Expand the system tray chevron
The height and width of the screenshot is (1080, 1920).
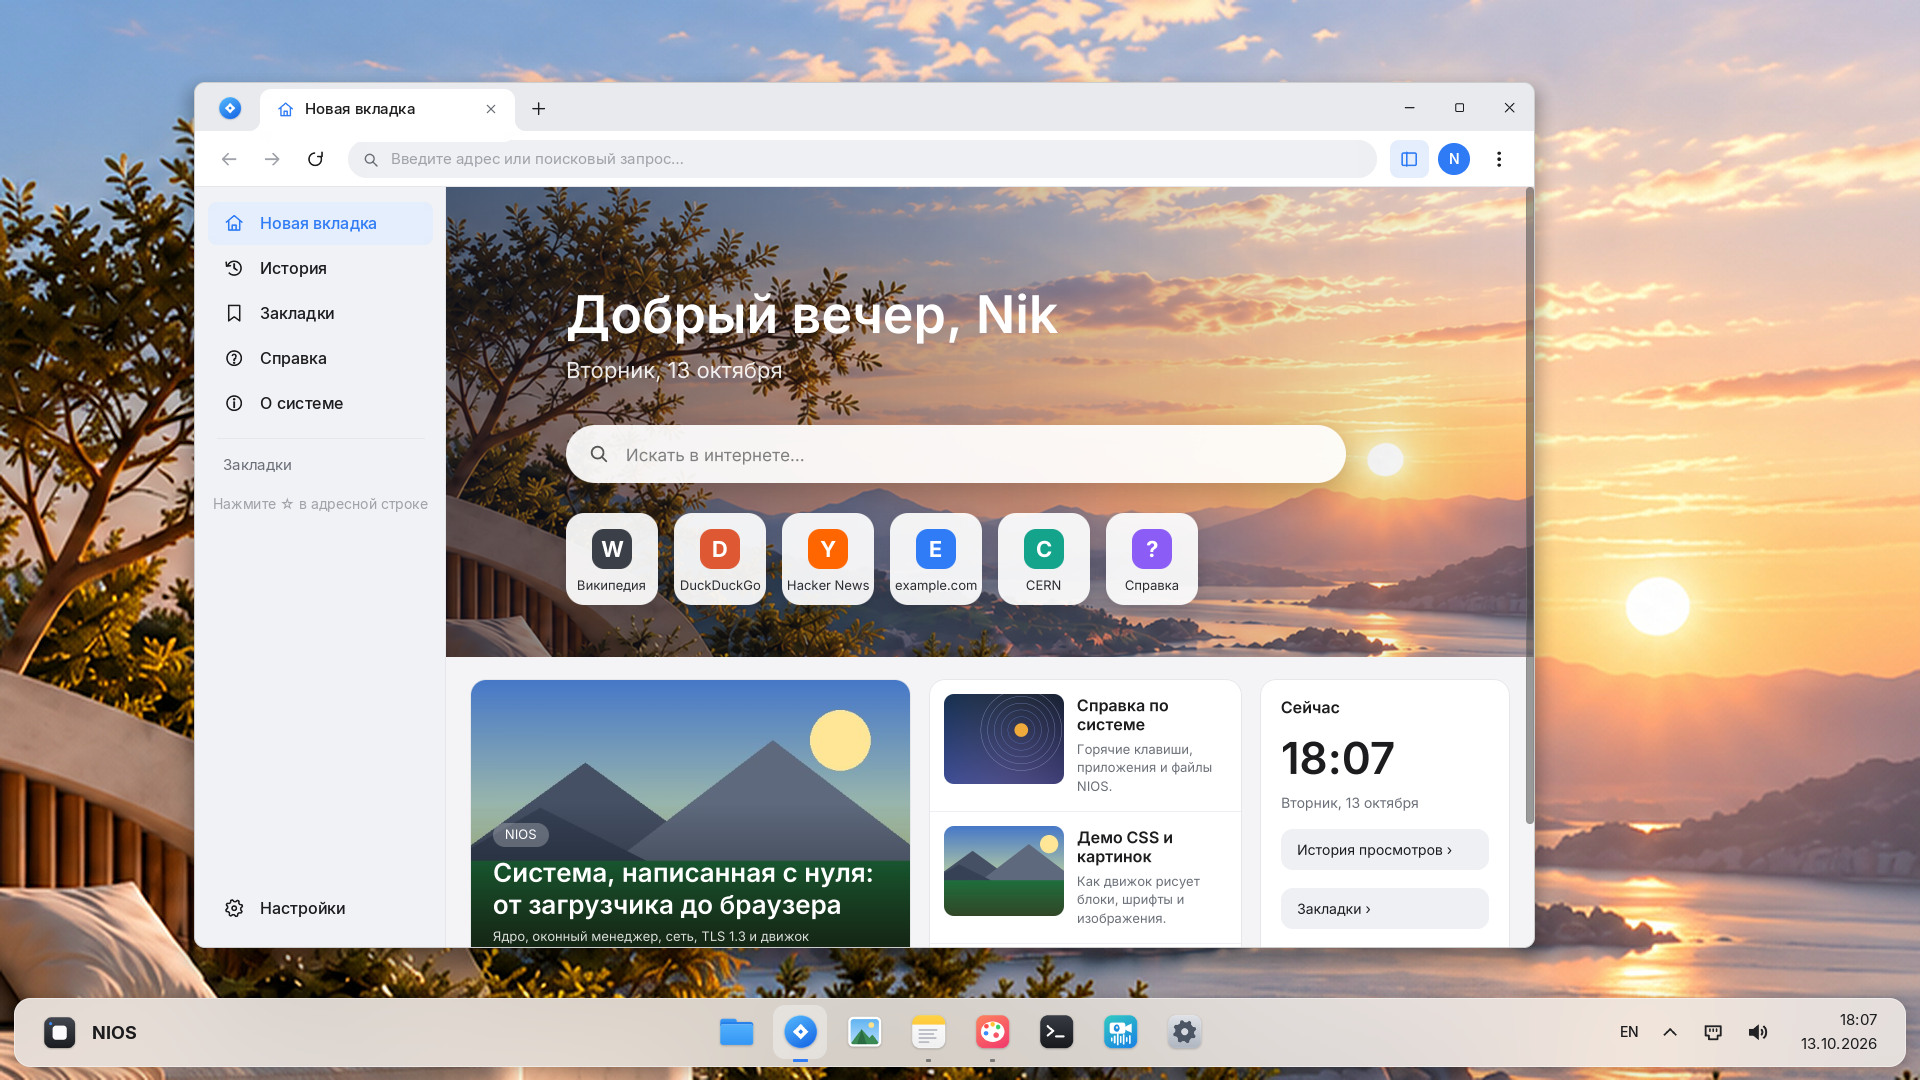point(1670,1032)
